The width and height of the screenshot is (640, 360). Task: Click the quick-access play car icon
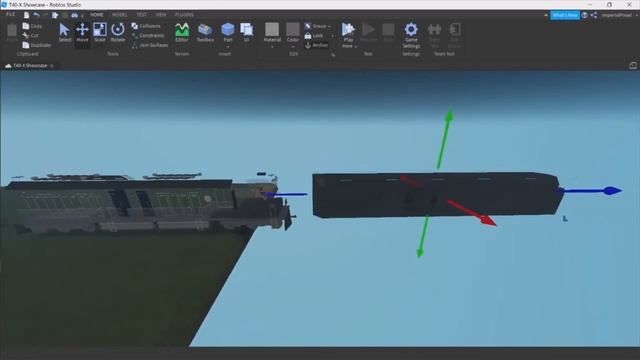click(x=74, y=15)
